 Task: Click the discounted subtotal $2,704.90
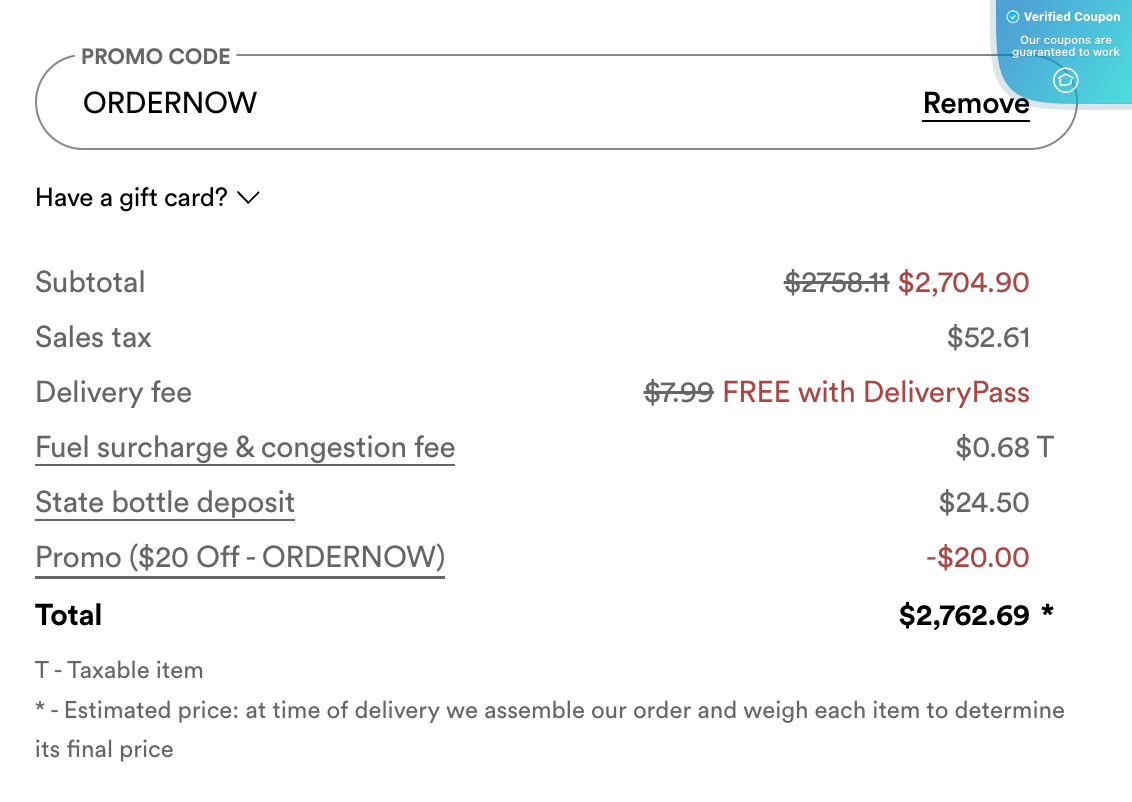pos(963,282)
